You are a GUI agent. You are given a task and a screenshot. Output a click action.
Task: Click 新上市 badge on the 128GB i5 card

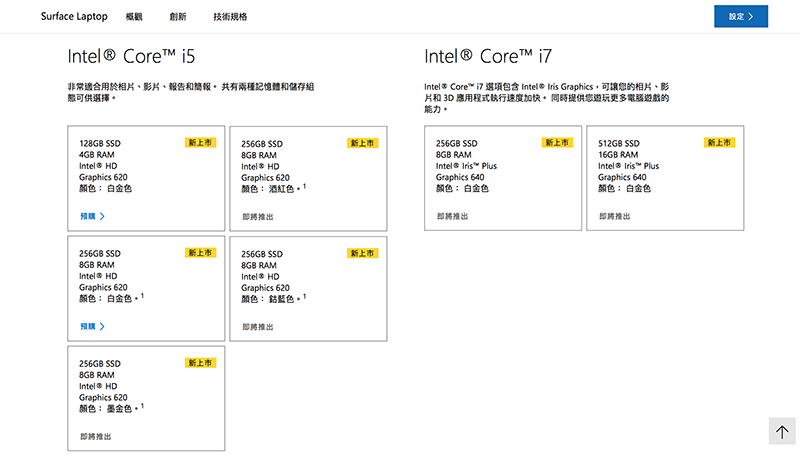200,143
